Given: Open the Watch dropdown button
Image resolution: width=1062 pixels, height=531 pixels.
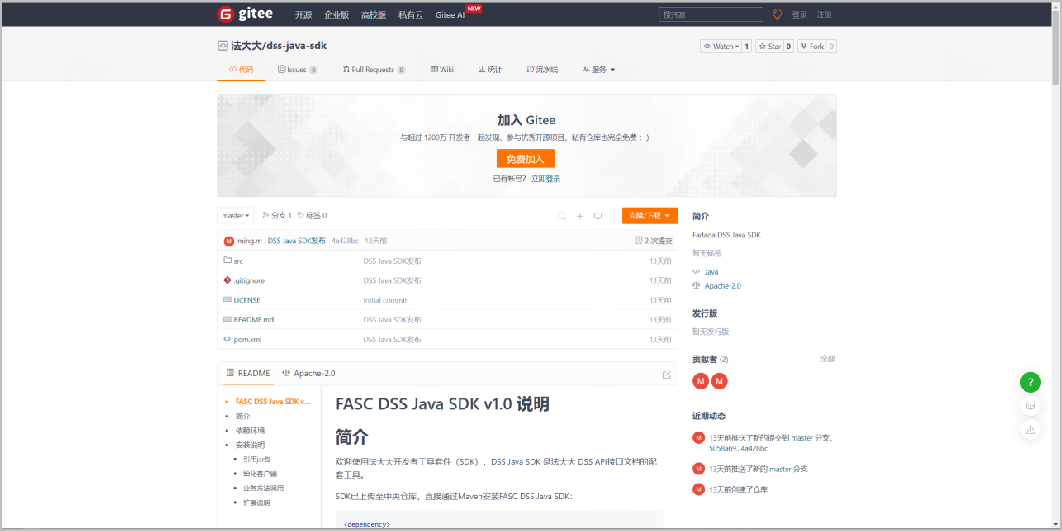Looking at the screenshot, I should [x=721, y=46].
